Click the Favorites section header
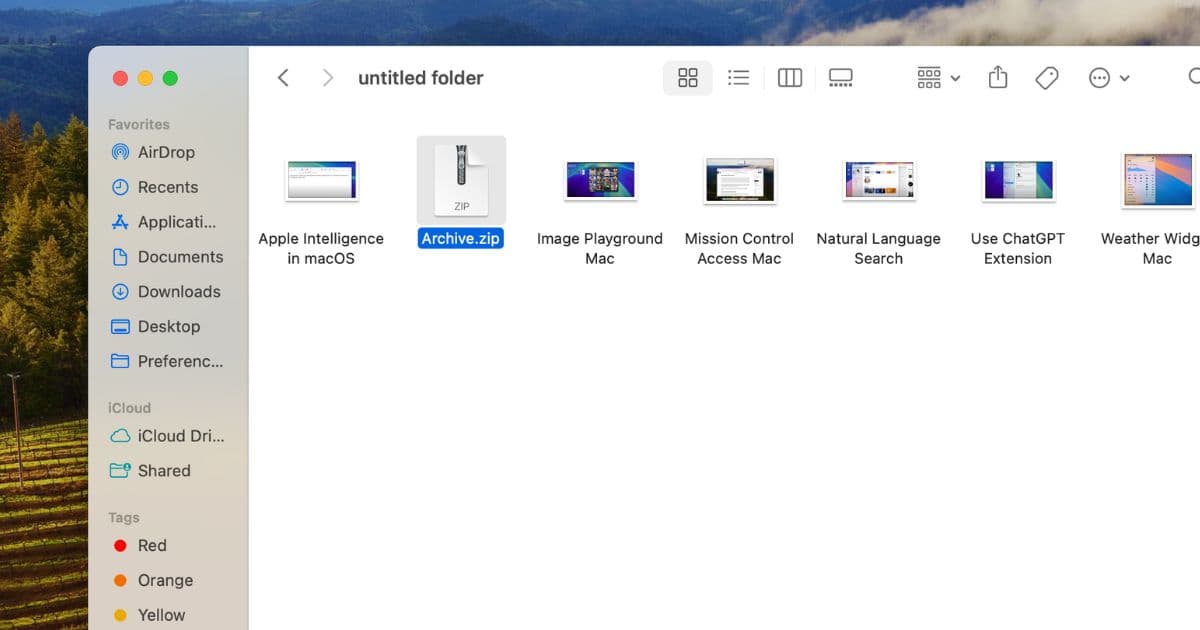The image size is (1200, 630). point(139,124)
